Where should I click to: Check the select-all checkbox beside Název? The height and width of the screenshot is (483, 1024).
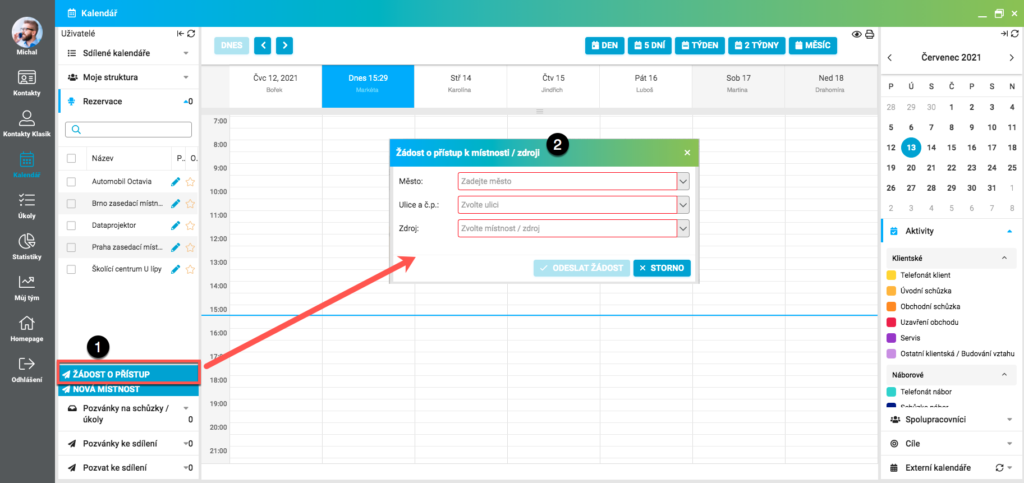[71, 158]
